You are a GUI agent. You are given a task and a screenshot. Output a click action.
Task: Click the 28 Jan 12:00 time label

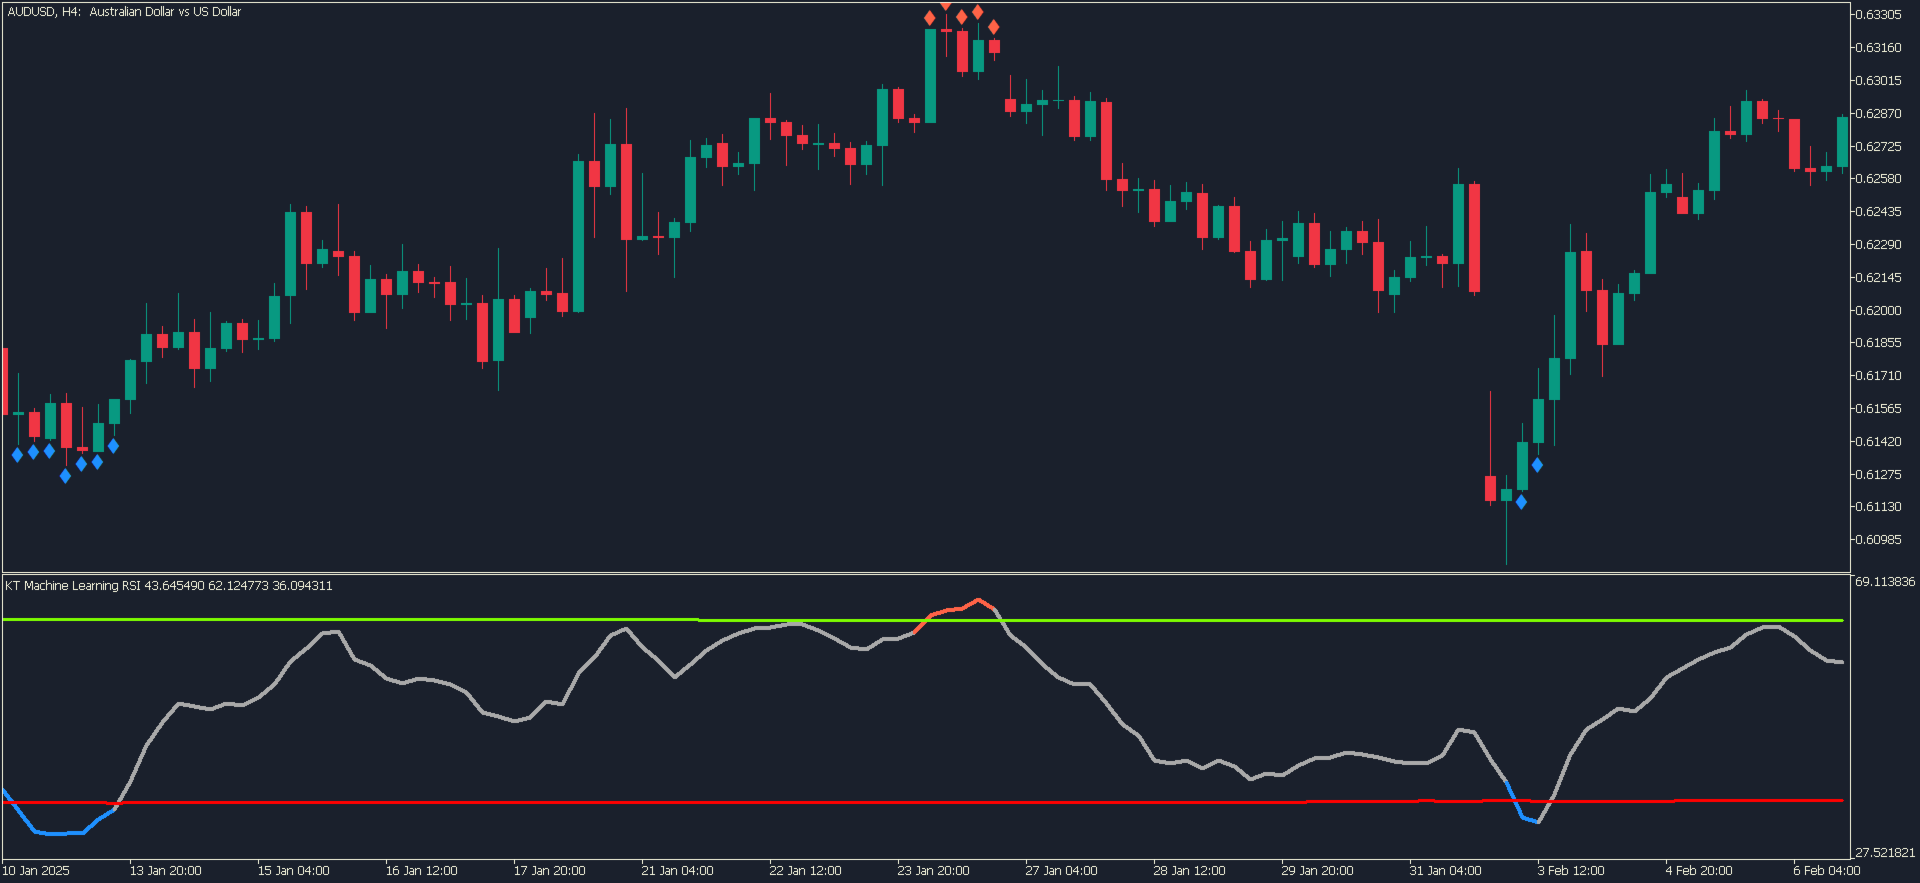point(1190,871)
